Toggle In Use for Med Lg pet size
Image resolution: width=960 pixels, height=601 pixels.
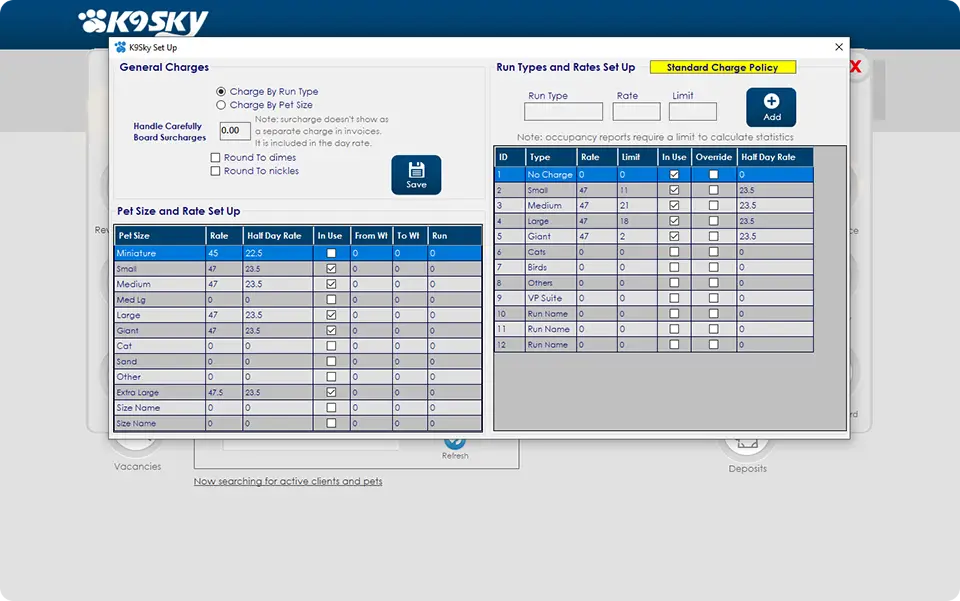(x=331, y=299)
